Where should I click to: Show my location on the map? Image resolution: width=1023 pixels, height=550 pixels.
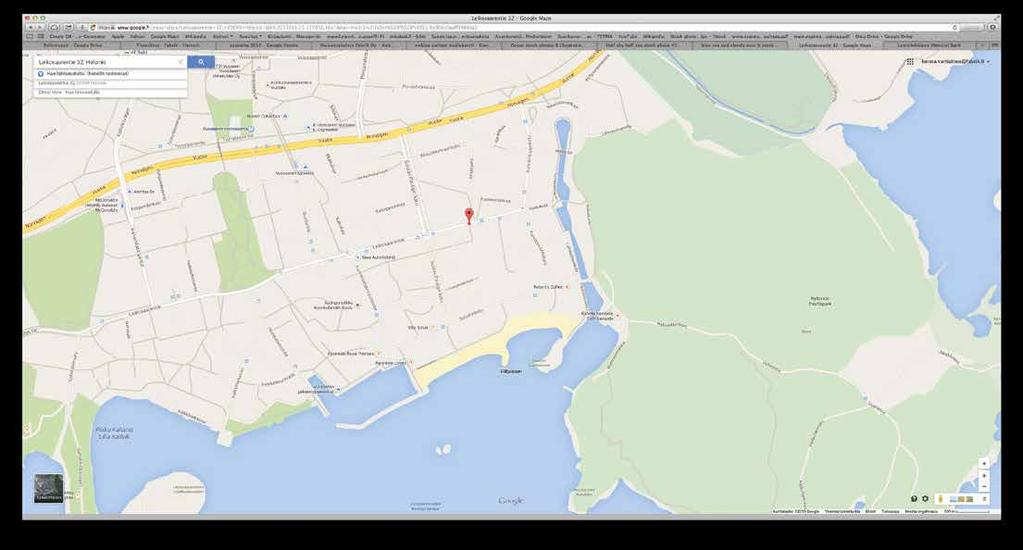pos(984,464)
